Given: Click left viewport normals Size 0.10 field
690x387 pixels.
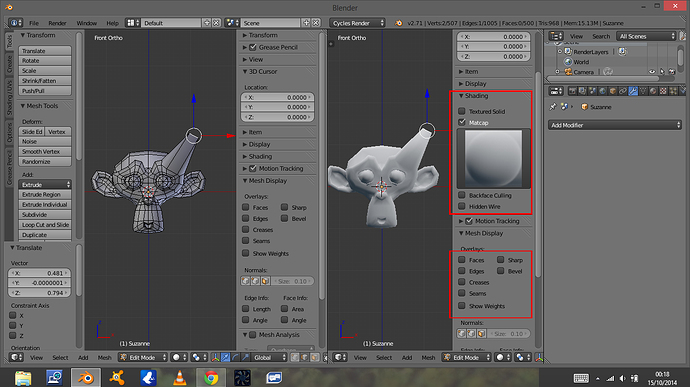Looking at the screenshot, I should click(x=292, y=281).
